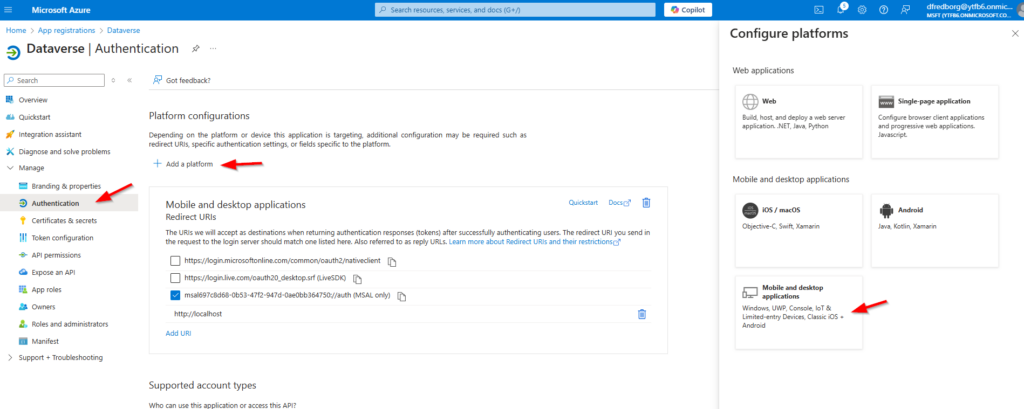Image resolution: width=1024 pixels, height=409 pixels.
Task: Go to Home breadcrumb
Action: click(x=16, y=30)
